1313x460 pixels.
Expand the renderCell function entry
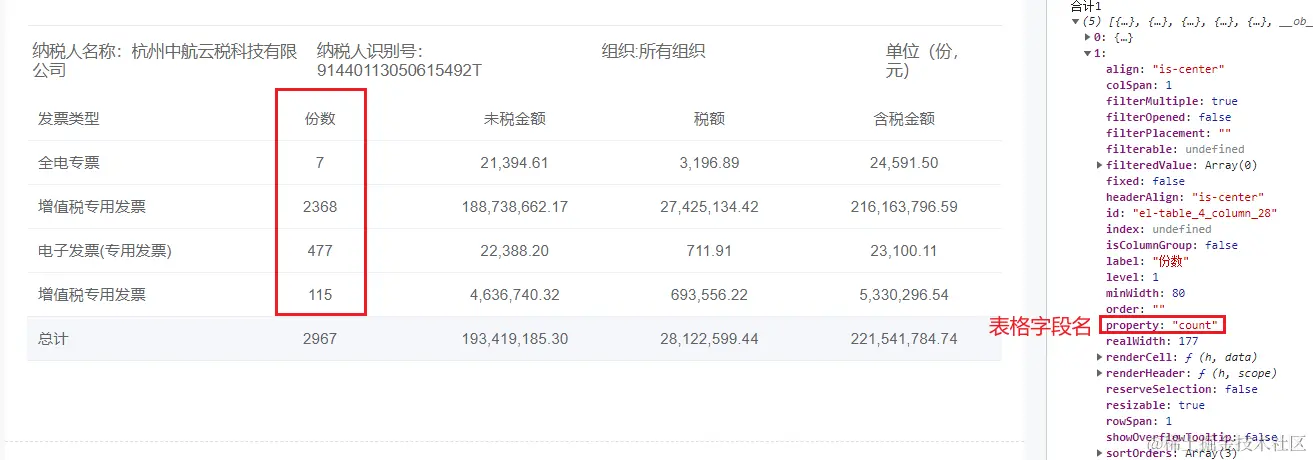(x=1100, y=357)
